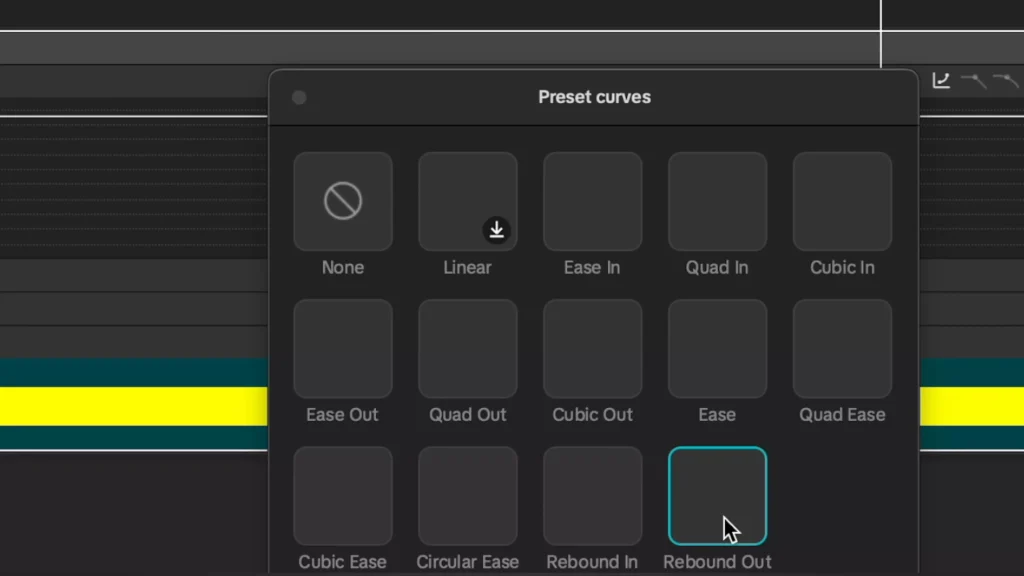1024x576 pixels.
Task: Select the None preset to remove easing
Action: click(343, 200)
